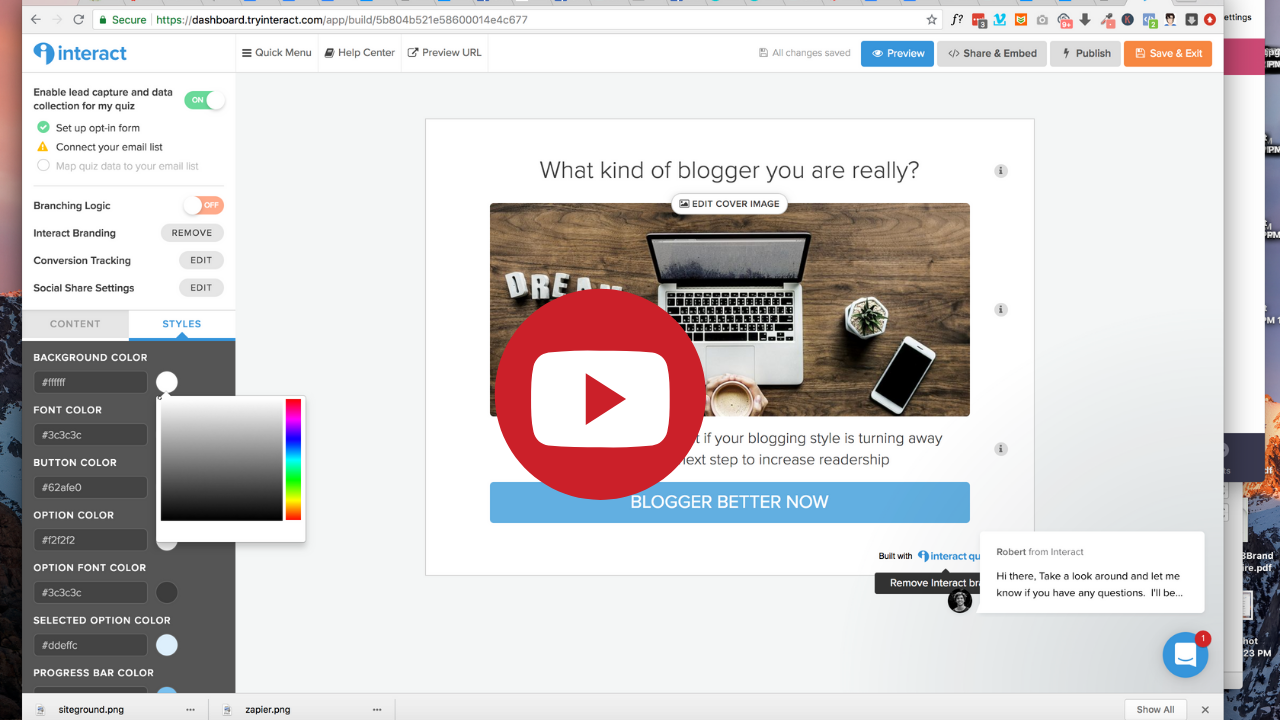Click the Button Color hex field
This screenshot has width=1280, height=720.
point(91,487)
